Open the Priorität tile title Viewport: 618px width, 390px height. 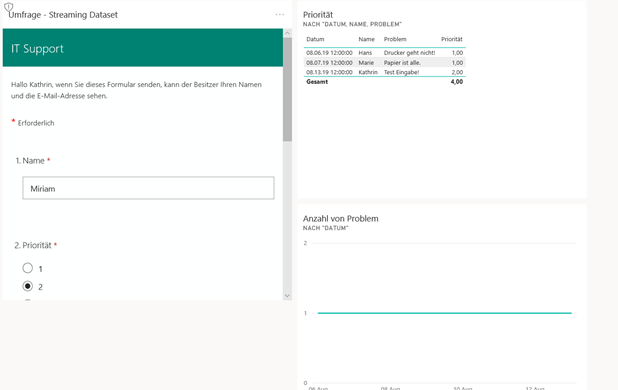click(x=318, y=15)
